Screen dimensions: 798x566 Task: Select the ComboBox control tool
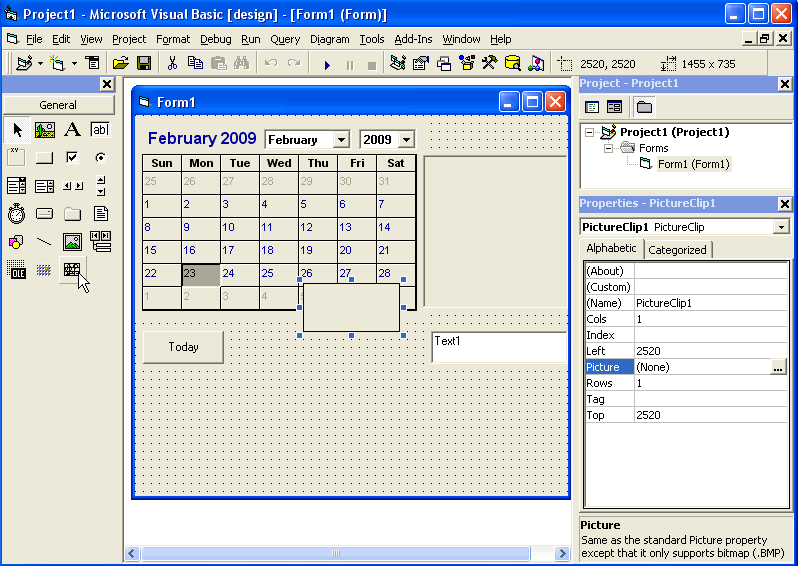(x=17, y=186)
